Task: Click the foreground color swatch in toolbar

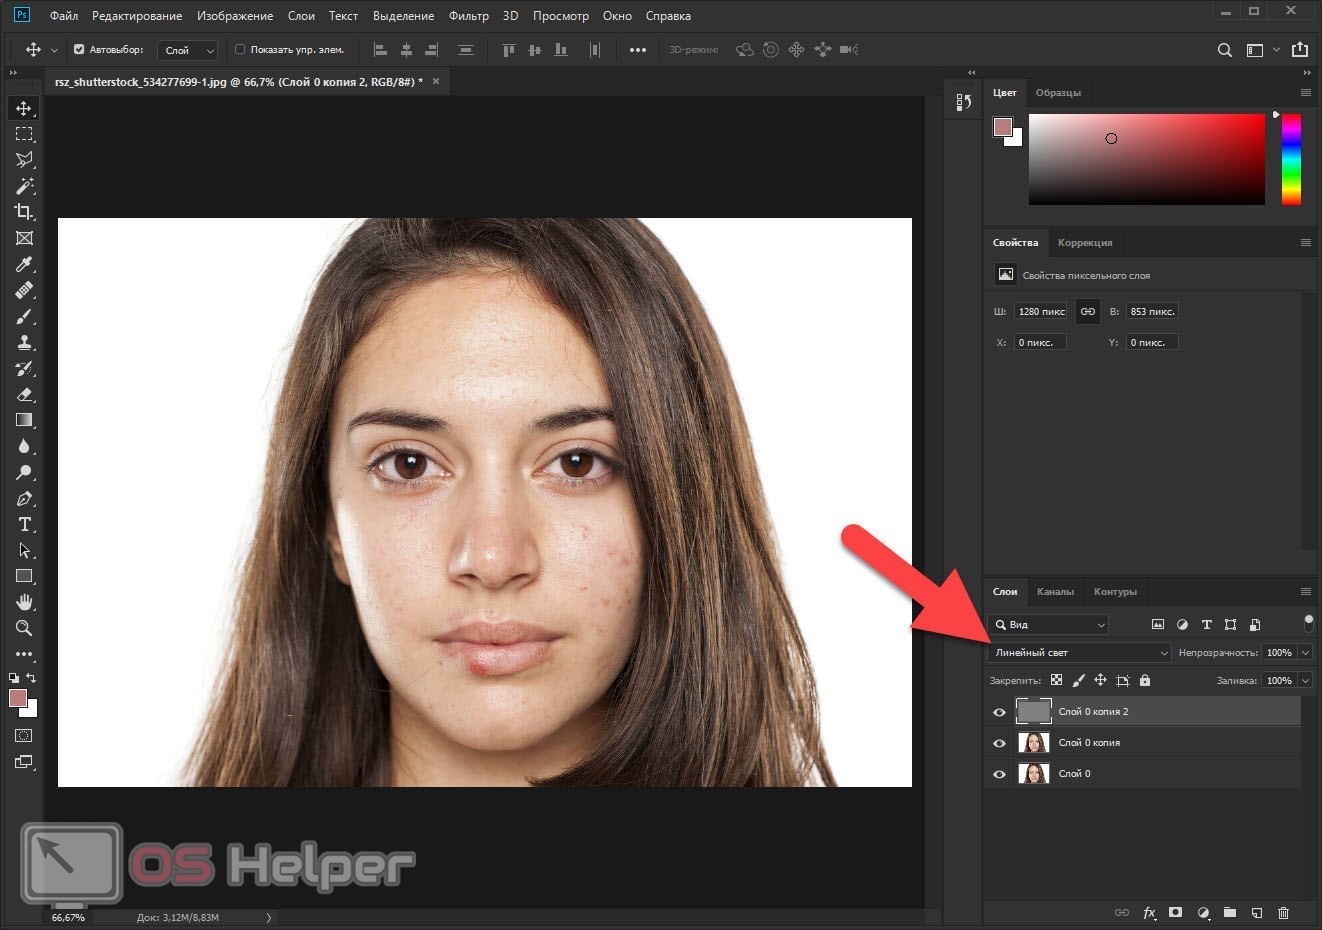Action: [18, 698]
